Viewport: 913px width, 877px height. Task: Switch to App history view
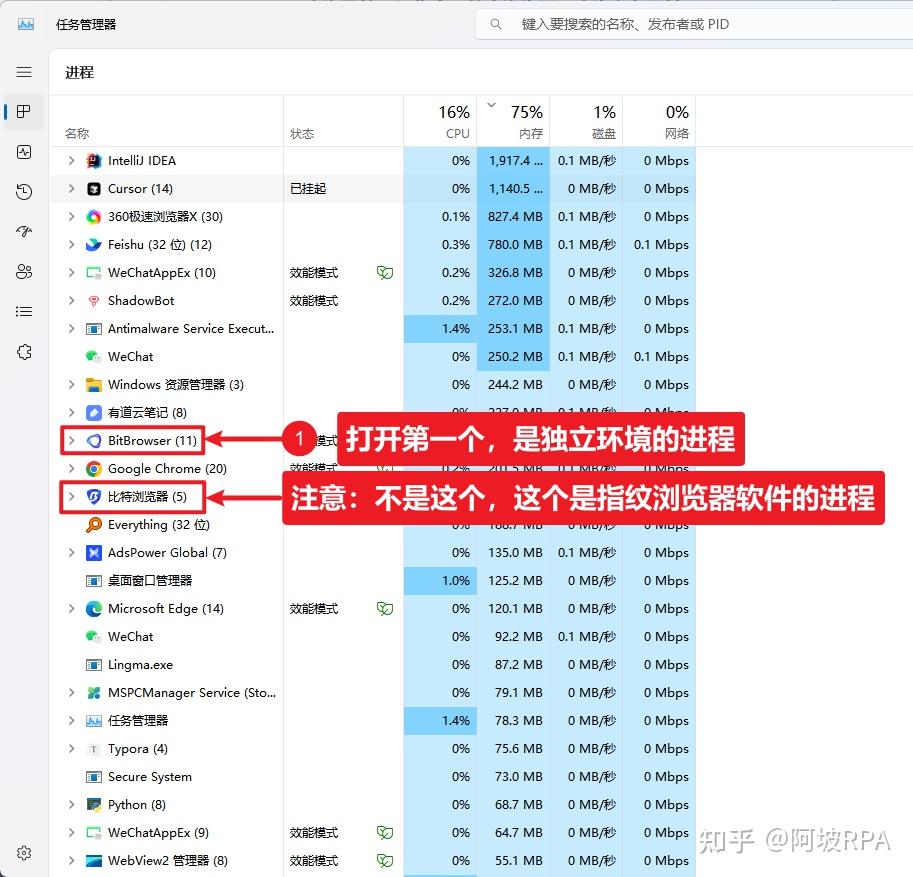23,191
